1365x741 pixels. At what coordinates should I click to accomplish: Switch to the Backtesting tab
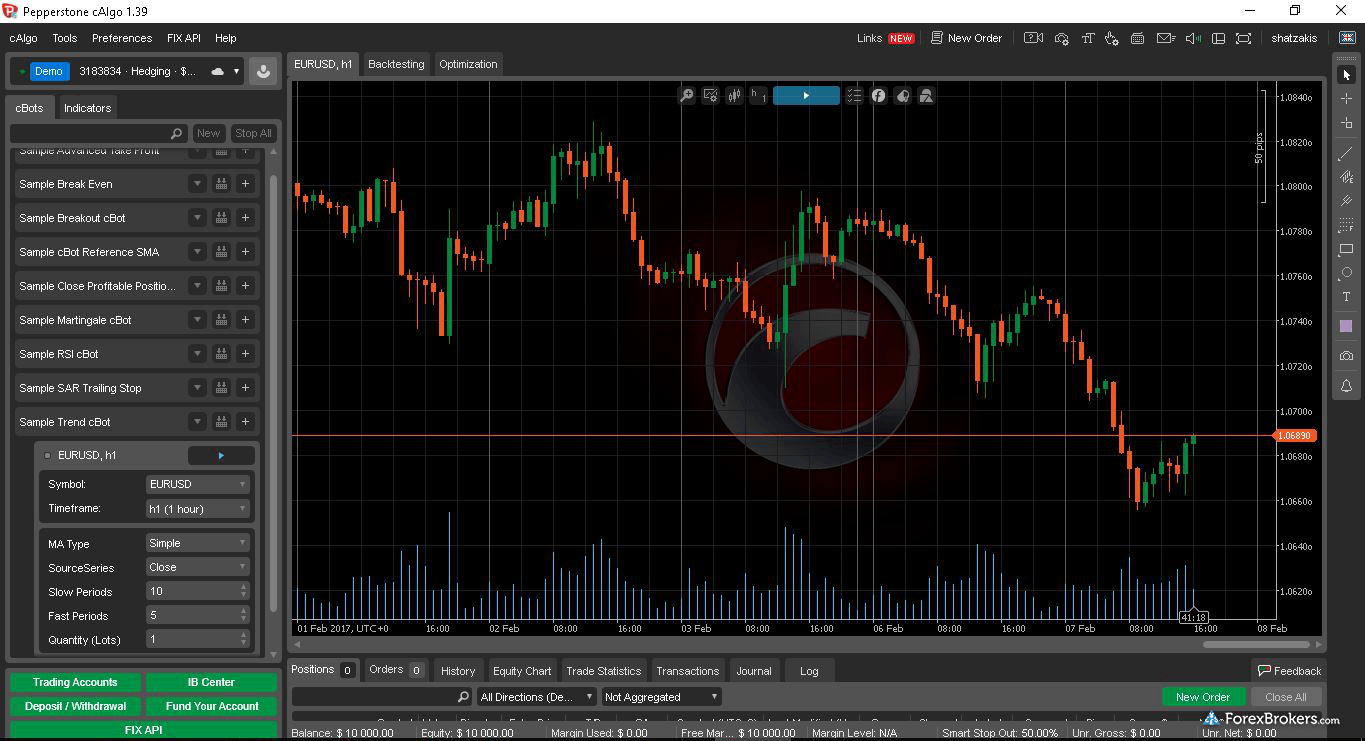pos(396,64)
